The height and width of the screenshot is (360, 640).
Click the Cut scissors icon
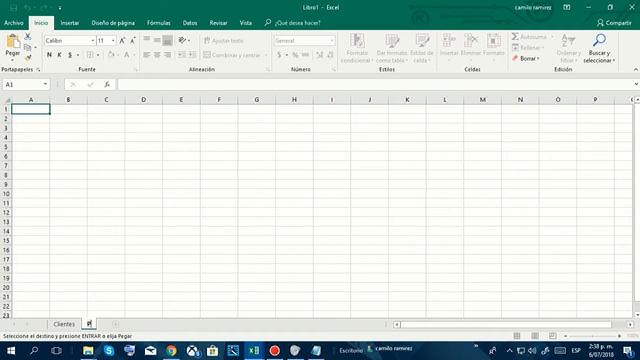tap(28, 37)
